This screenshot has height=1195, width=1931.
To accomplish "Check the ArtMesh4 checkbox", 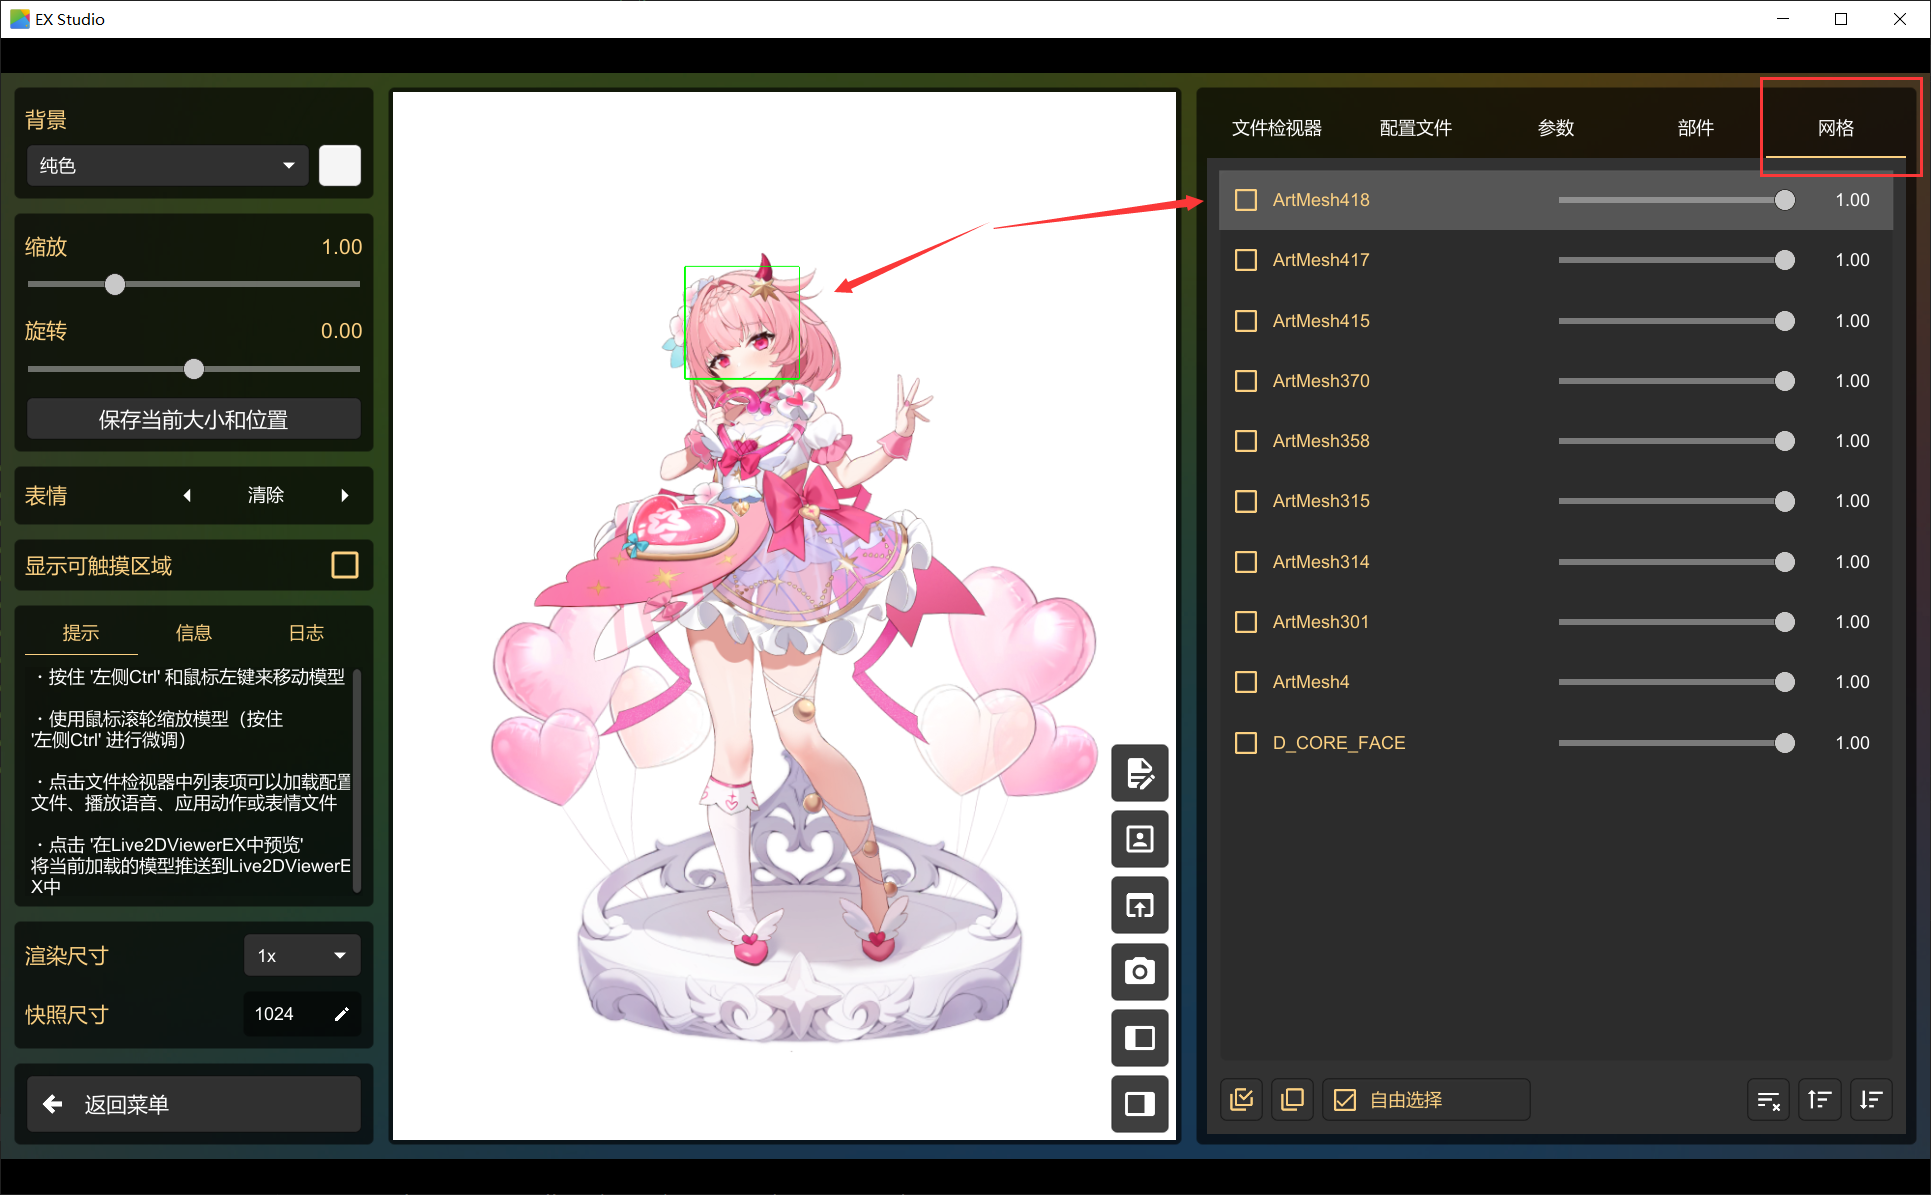I will pos(1246,682).
